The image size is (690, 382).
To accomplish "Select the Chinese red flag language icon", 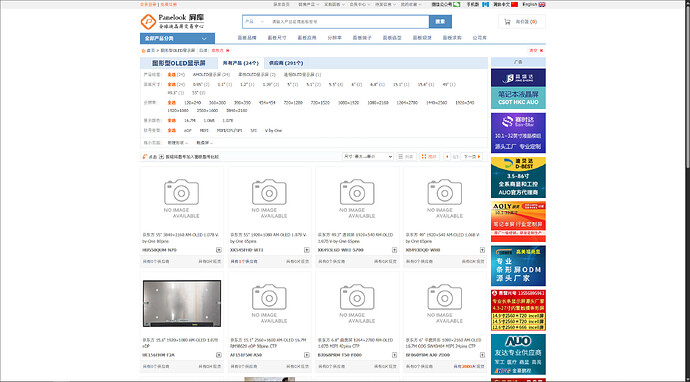I will coord(514,4).
